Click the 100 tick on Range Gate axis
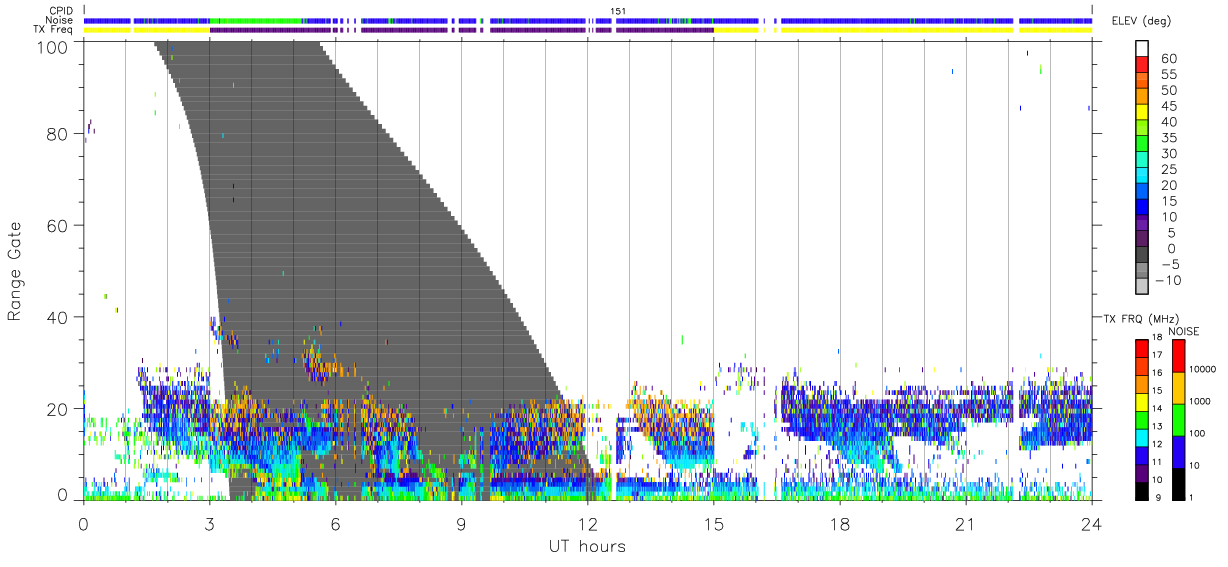 pos(51,46)
